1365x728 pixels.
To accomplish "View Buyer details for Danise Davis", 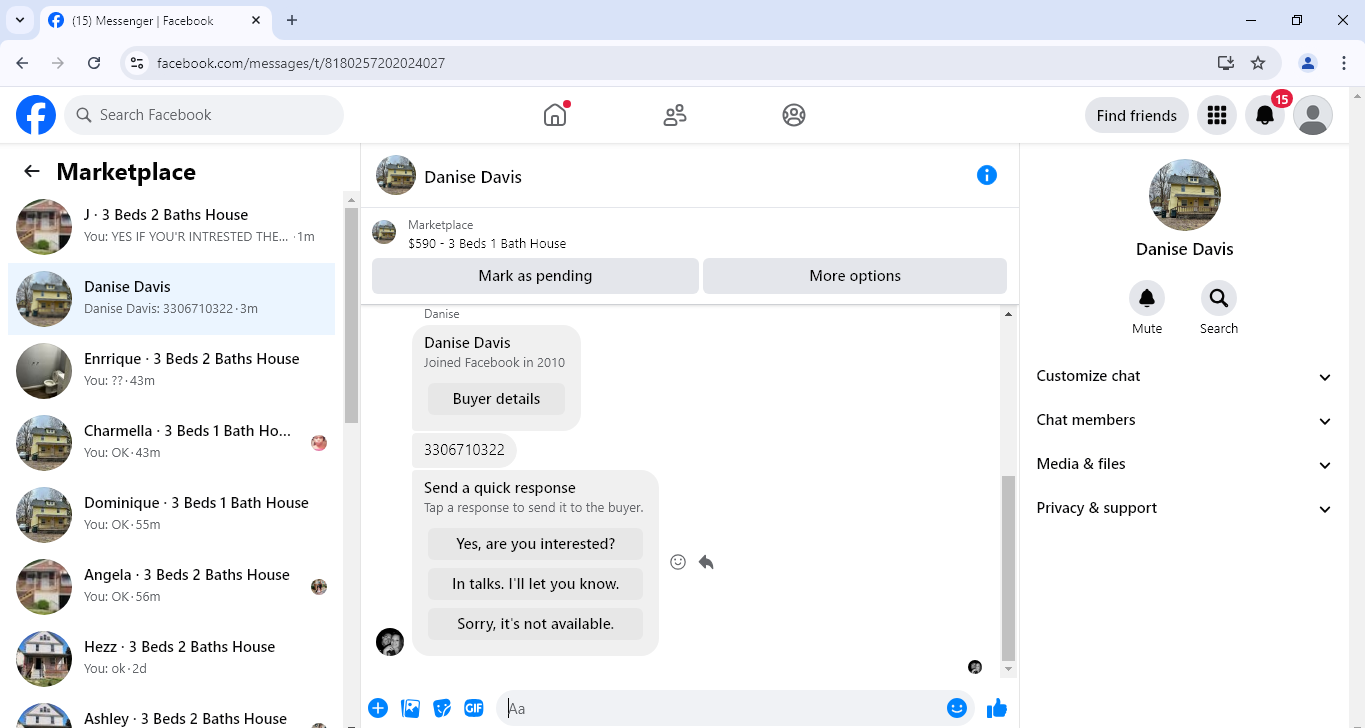I will [x=496, y=399].
